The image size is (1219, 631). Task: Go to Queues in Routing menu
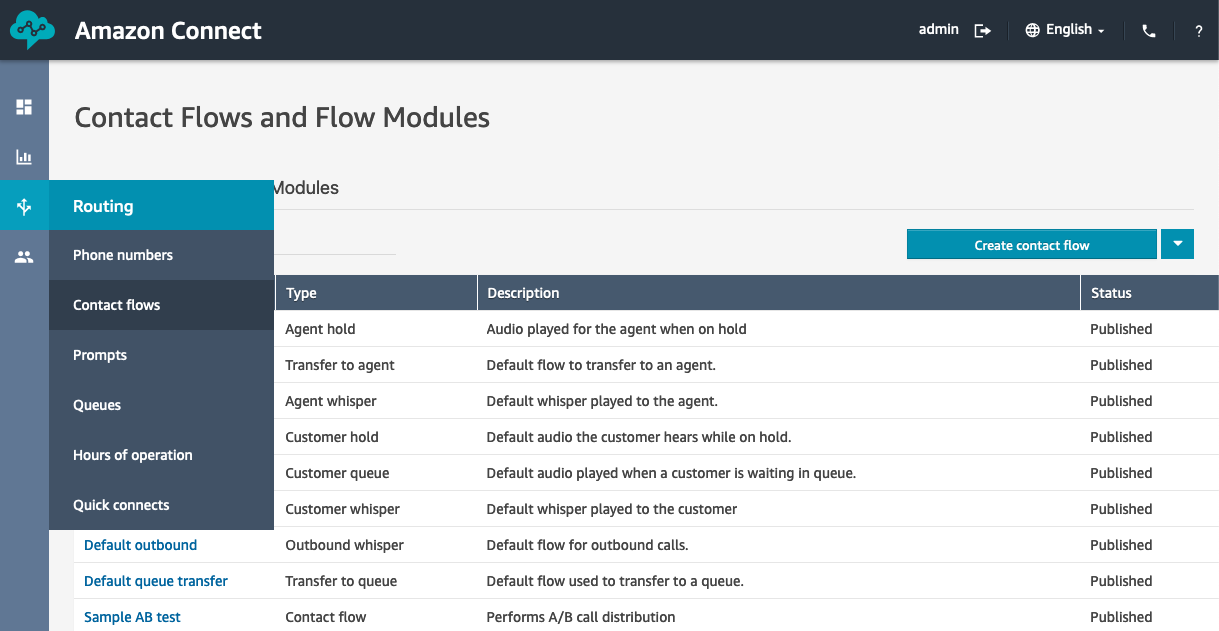(x=97, y=405)
